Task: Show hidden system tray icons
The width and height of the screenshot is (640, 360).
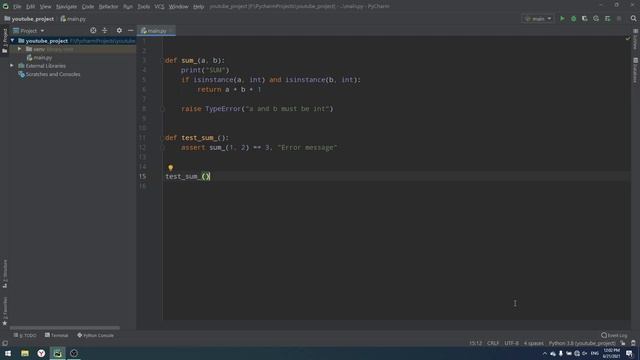Action: [544, 353]
